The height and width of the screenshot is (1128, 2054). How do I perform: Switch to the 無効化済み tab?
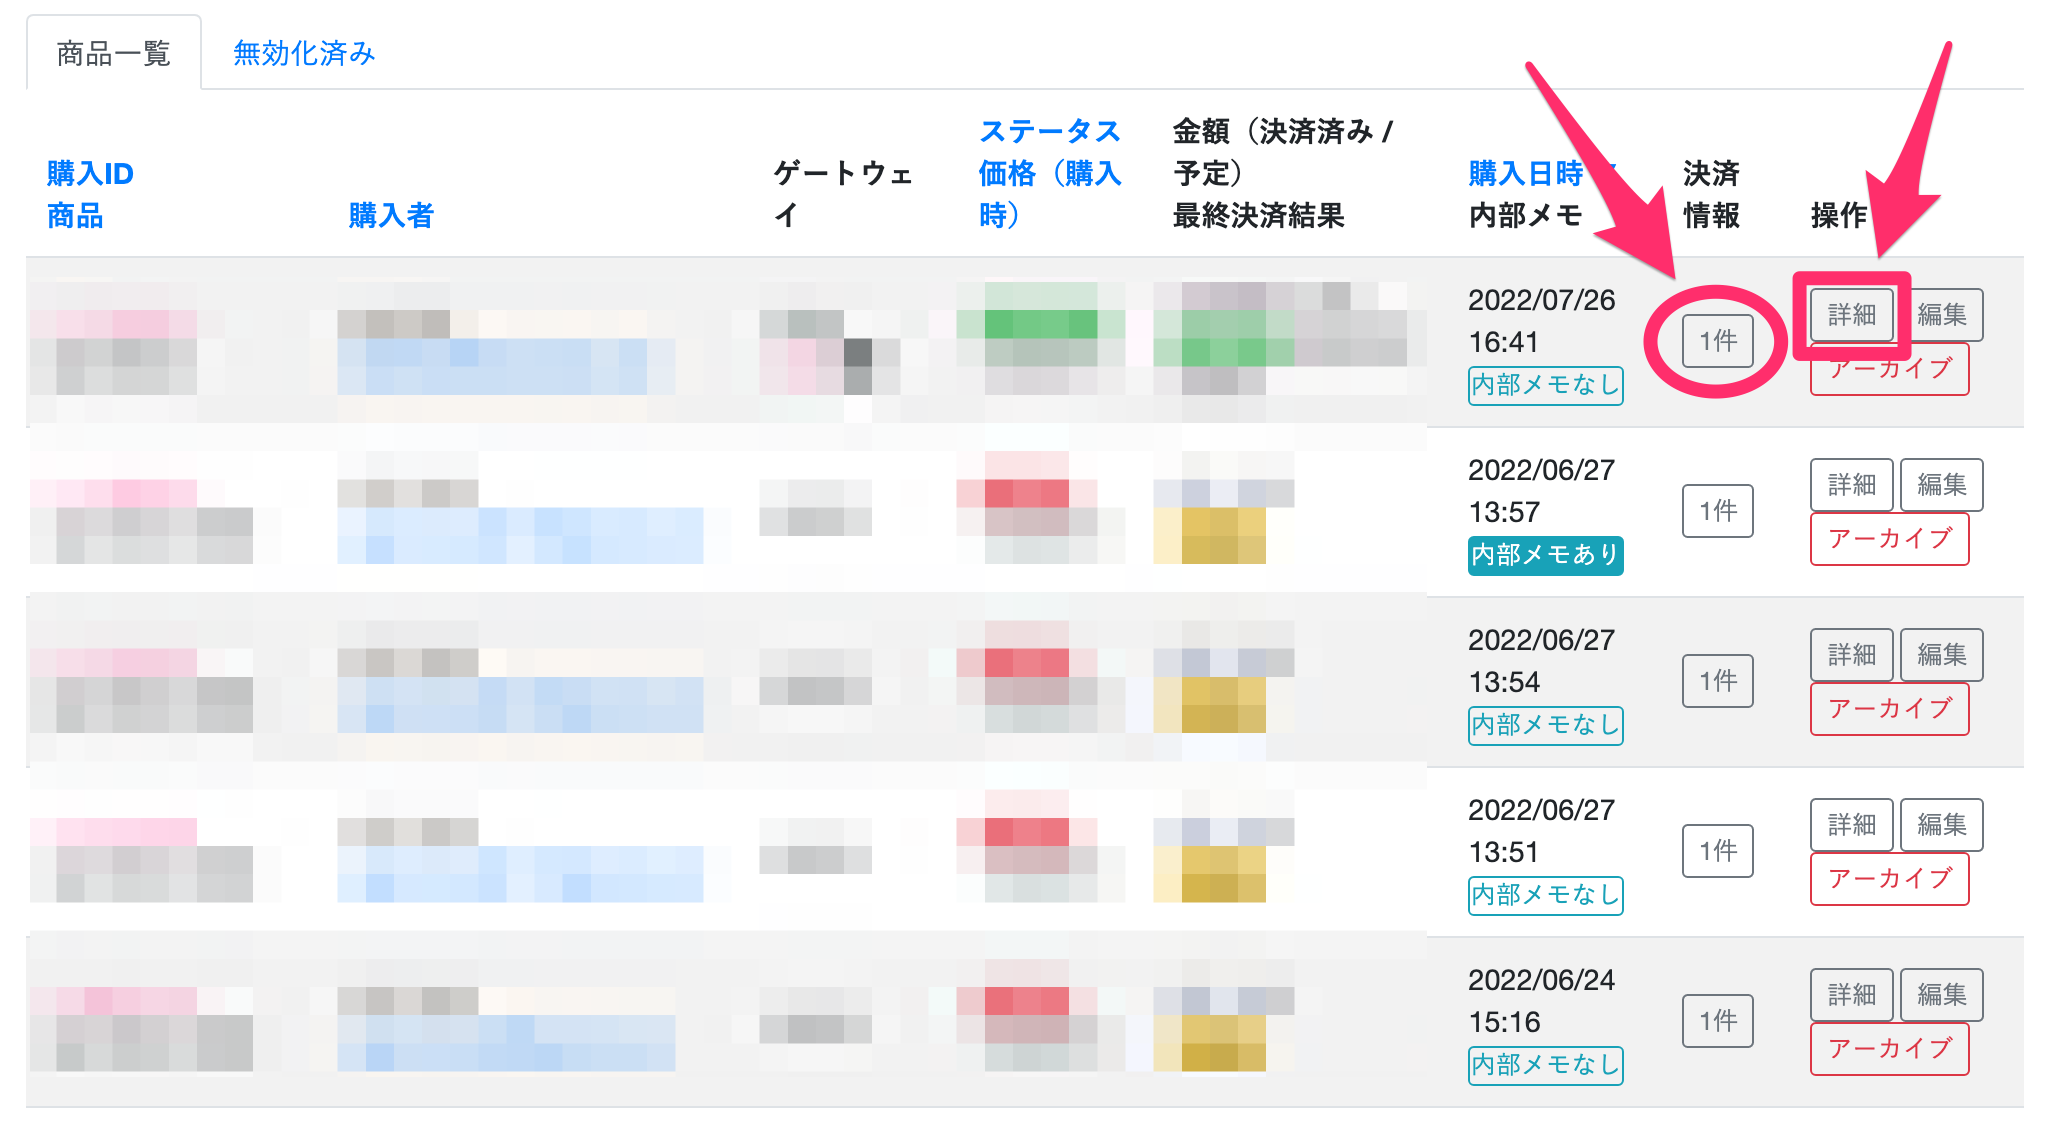pyautogui.click(x=304, y=53)
